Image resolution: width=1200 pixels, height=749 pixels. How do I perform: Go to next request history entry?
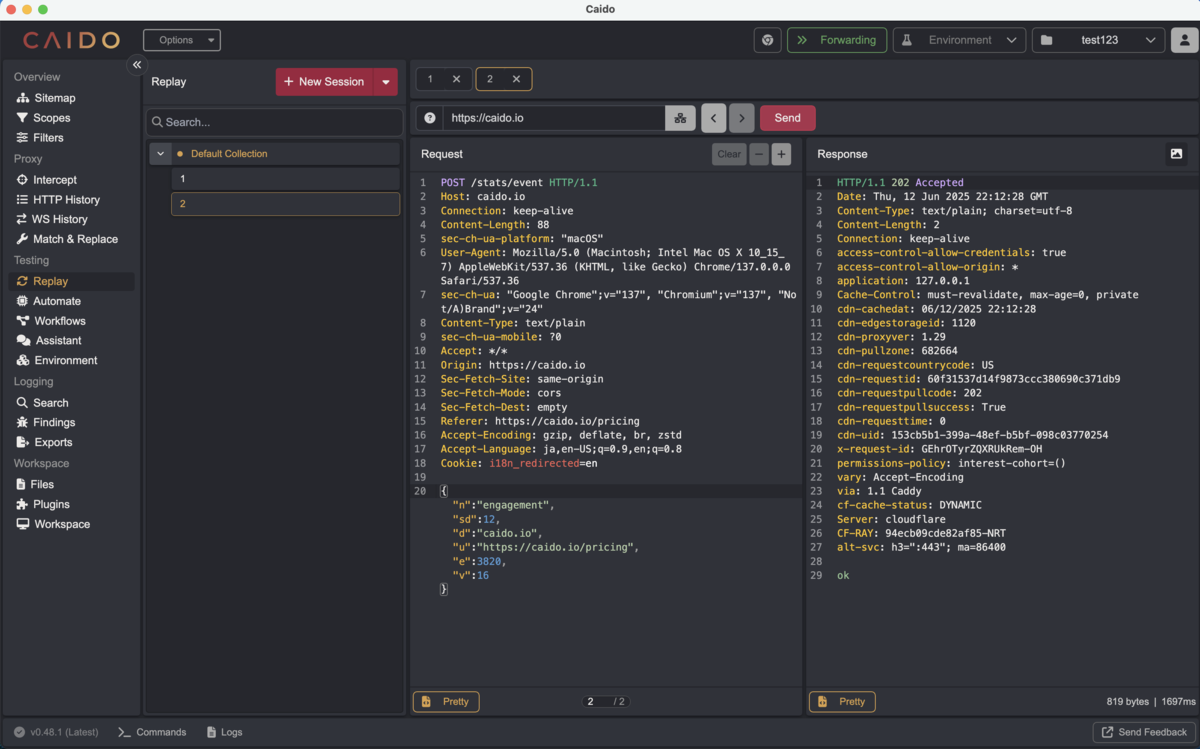[x=741, y=118]
